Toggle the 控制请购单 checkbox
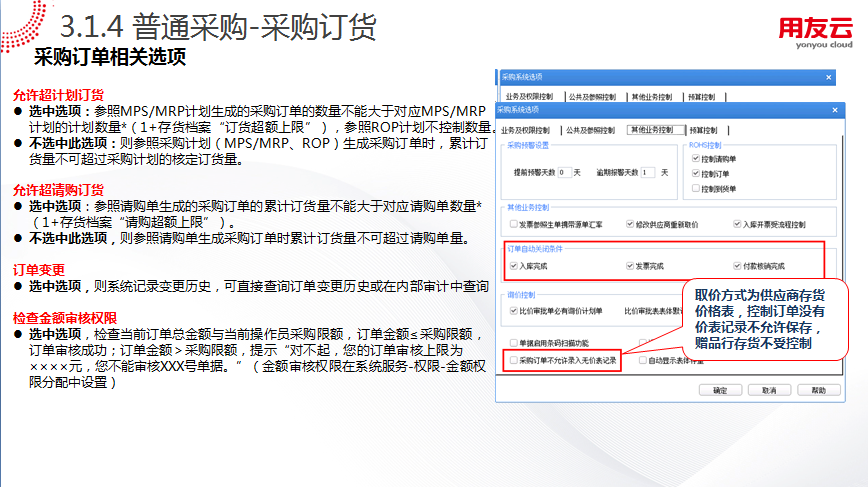The height and width of the screenshot is (487, 868). click(695, 159)
